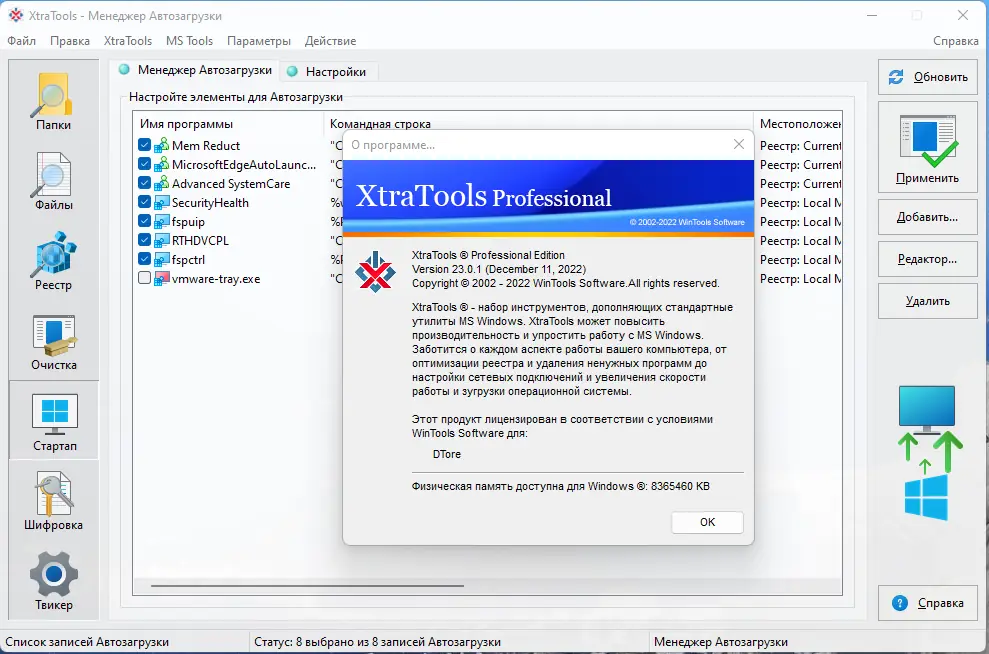Uncheck the fspctrl checkbox
The height and width of the screenshot is (654, 989).
(x=144, y=259)
